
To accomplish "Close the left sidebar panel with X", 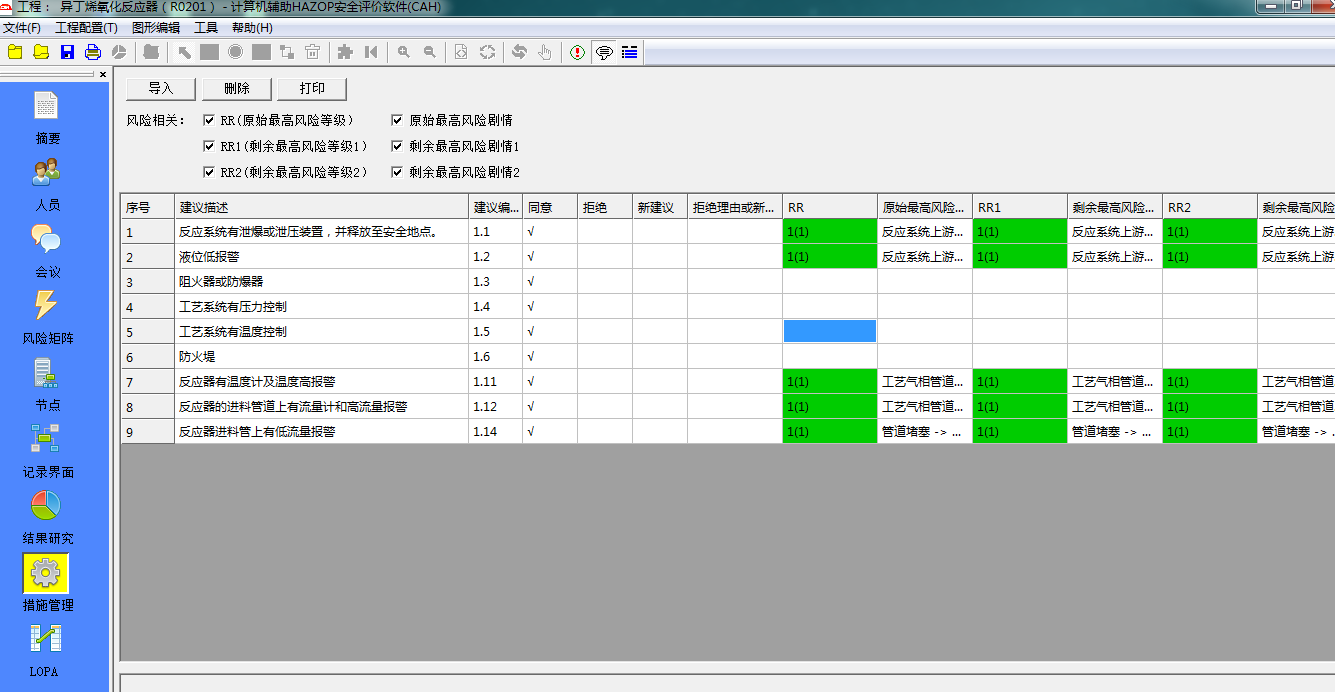I will (x=102, y=75).
